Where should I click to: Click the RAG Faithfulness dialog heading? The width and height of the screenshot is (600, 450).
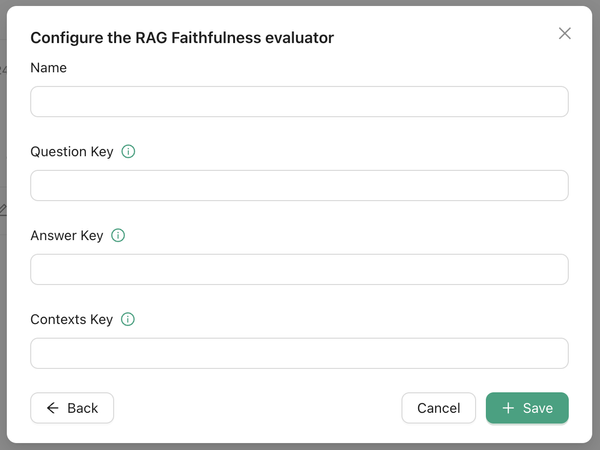182,38
